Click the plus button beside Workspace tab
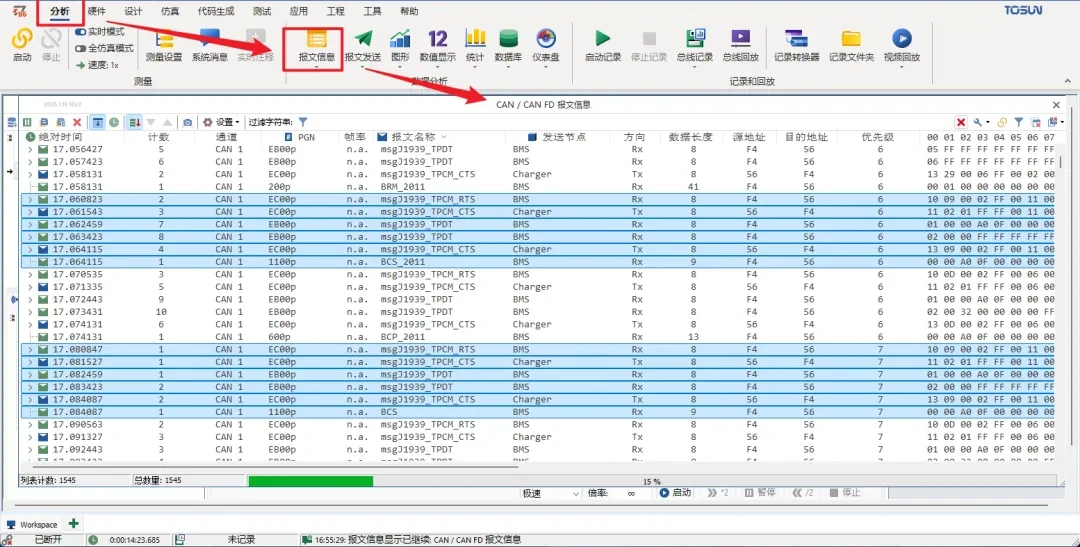 (x=73, y=524)
